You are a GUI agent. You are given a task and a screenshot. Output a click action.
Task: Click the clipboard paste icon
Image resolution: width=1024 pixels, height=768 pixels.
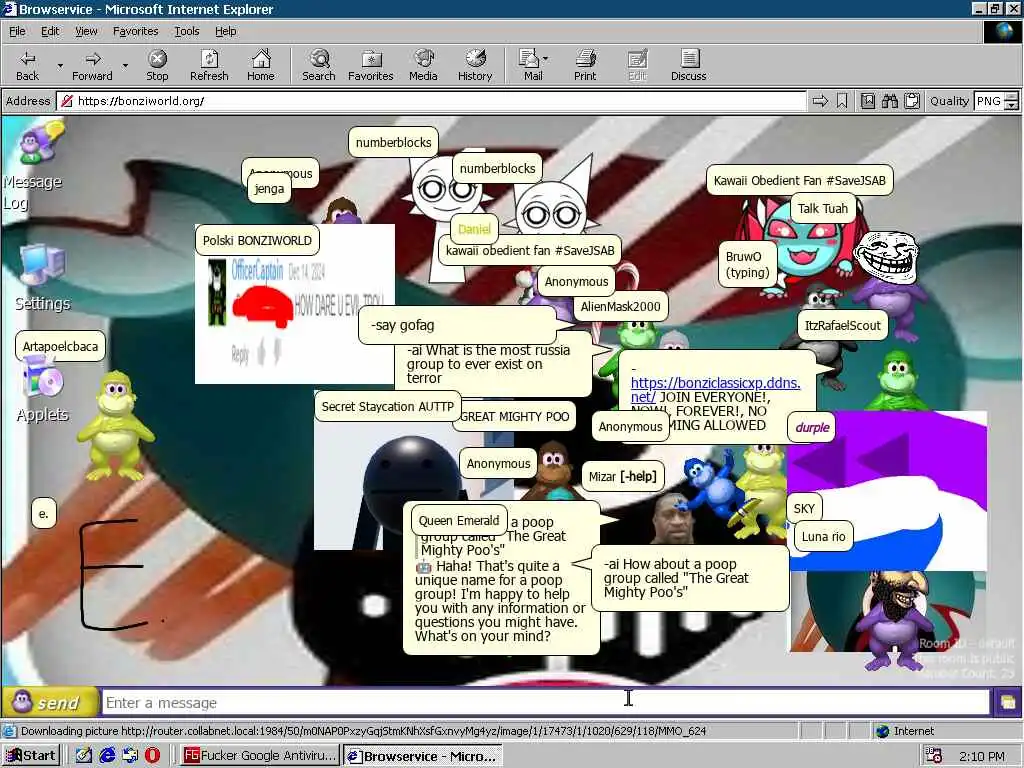[x=912, y=101]
